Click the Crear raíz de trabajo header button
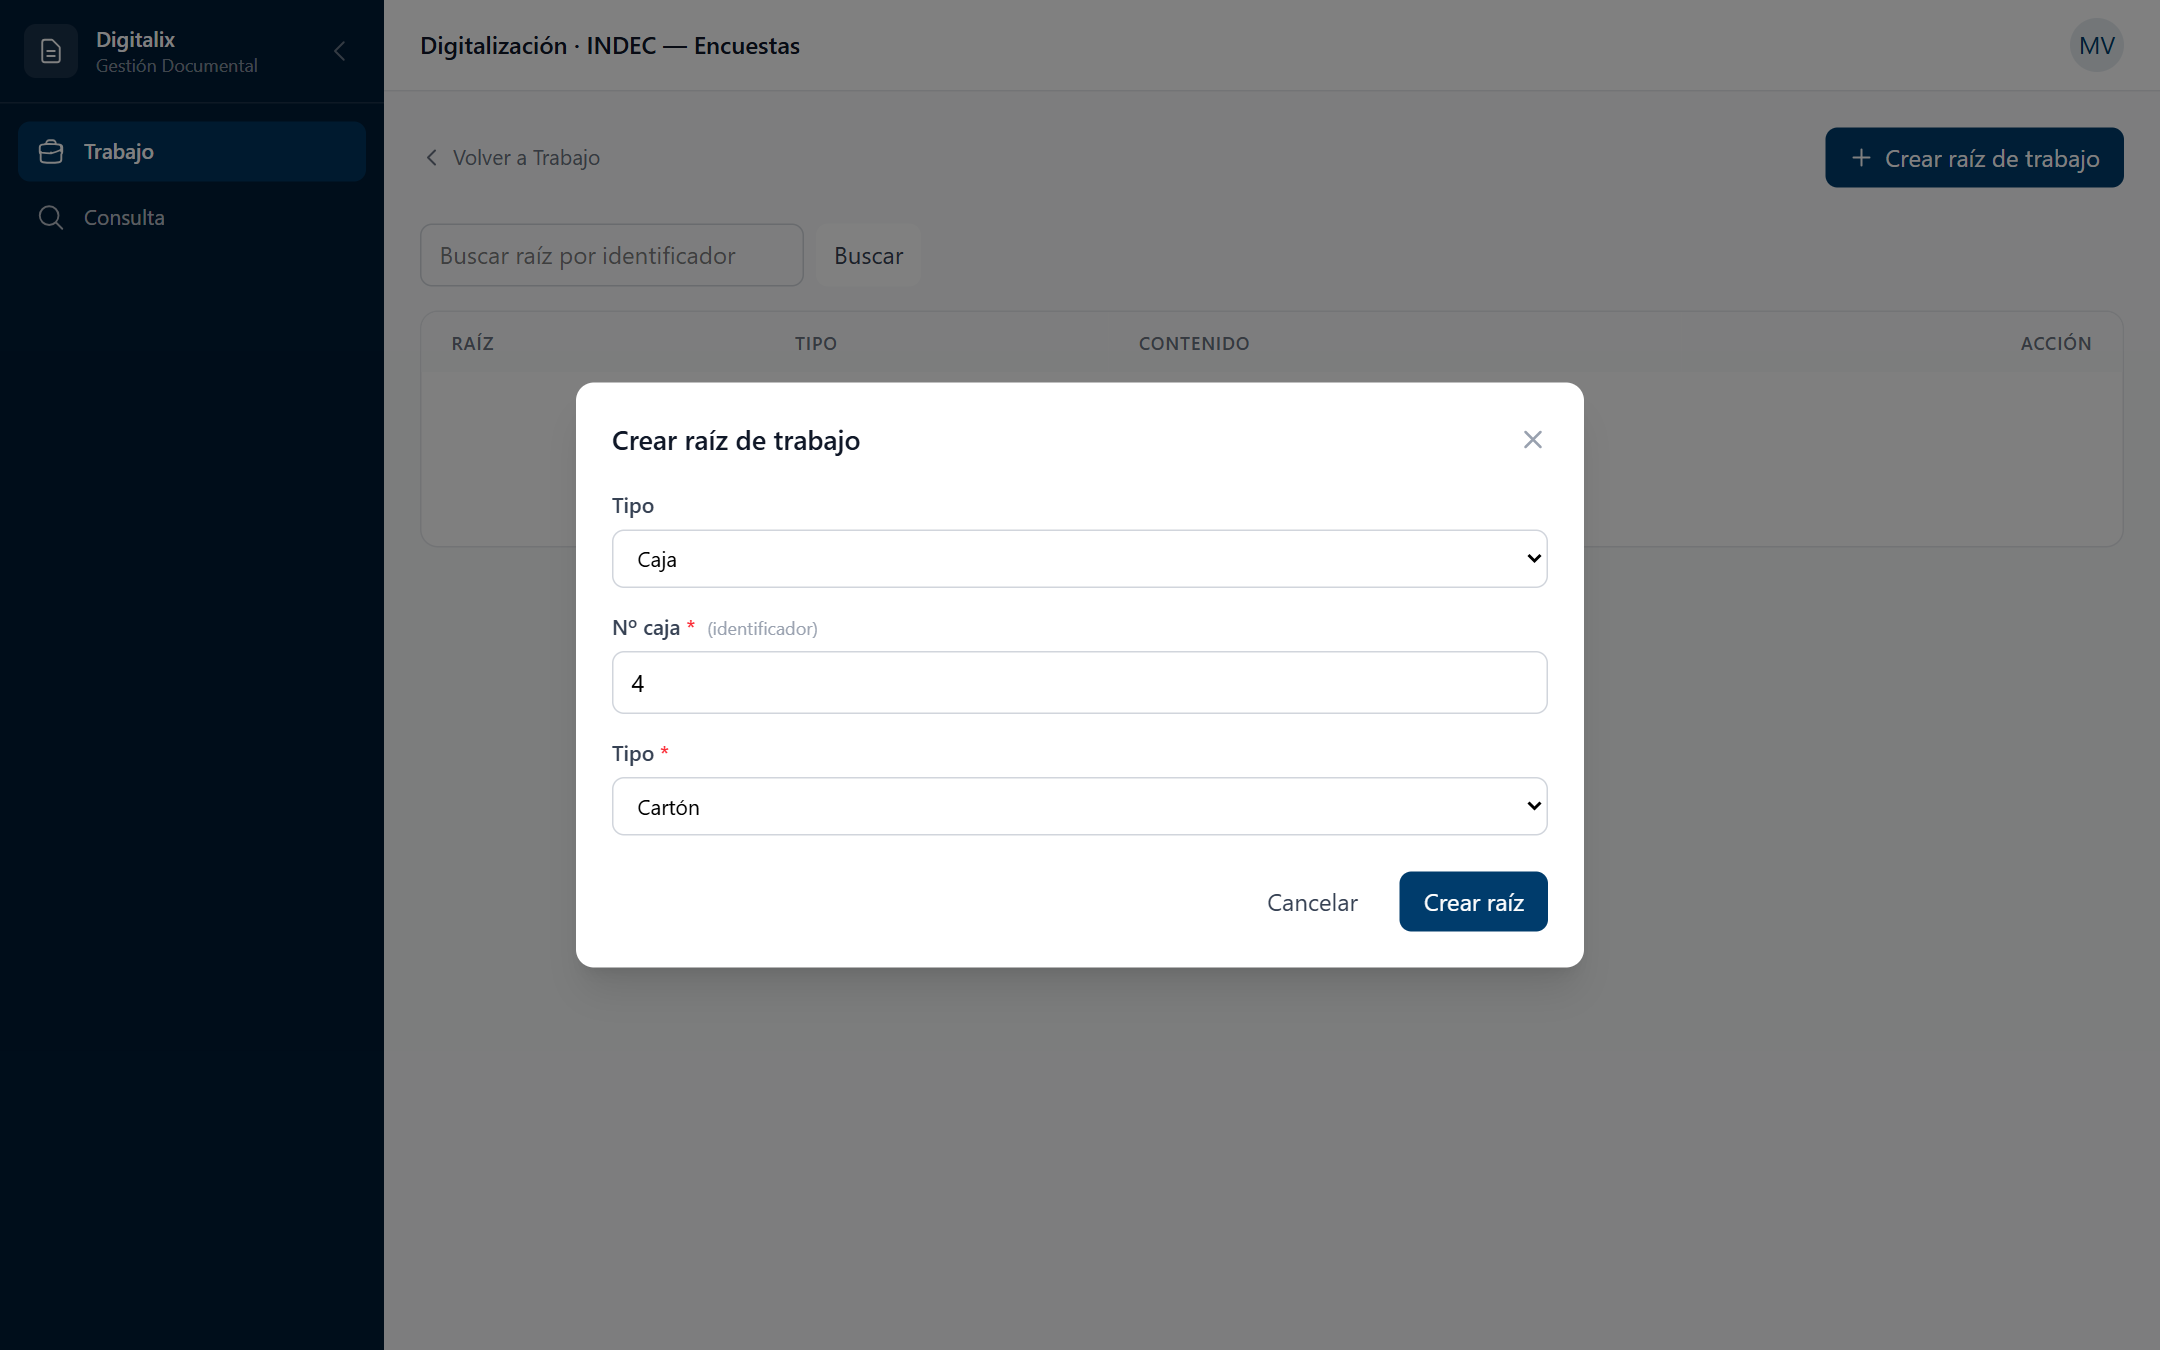This screenshot has width=2160, height=1350. pyautogui.click(x=1974, y=158)
